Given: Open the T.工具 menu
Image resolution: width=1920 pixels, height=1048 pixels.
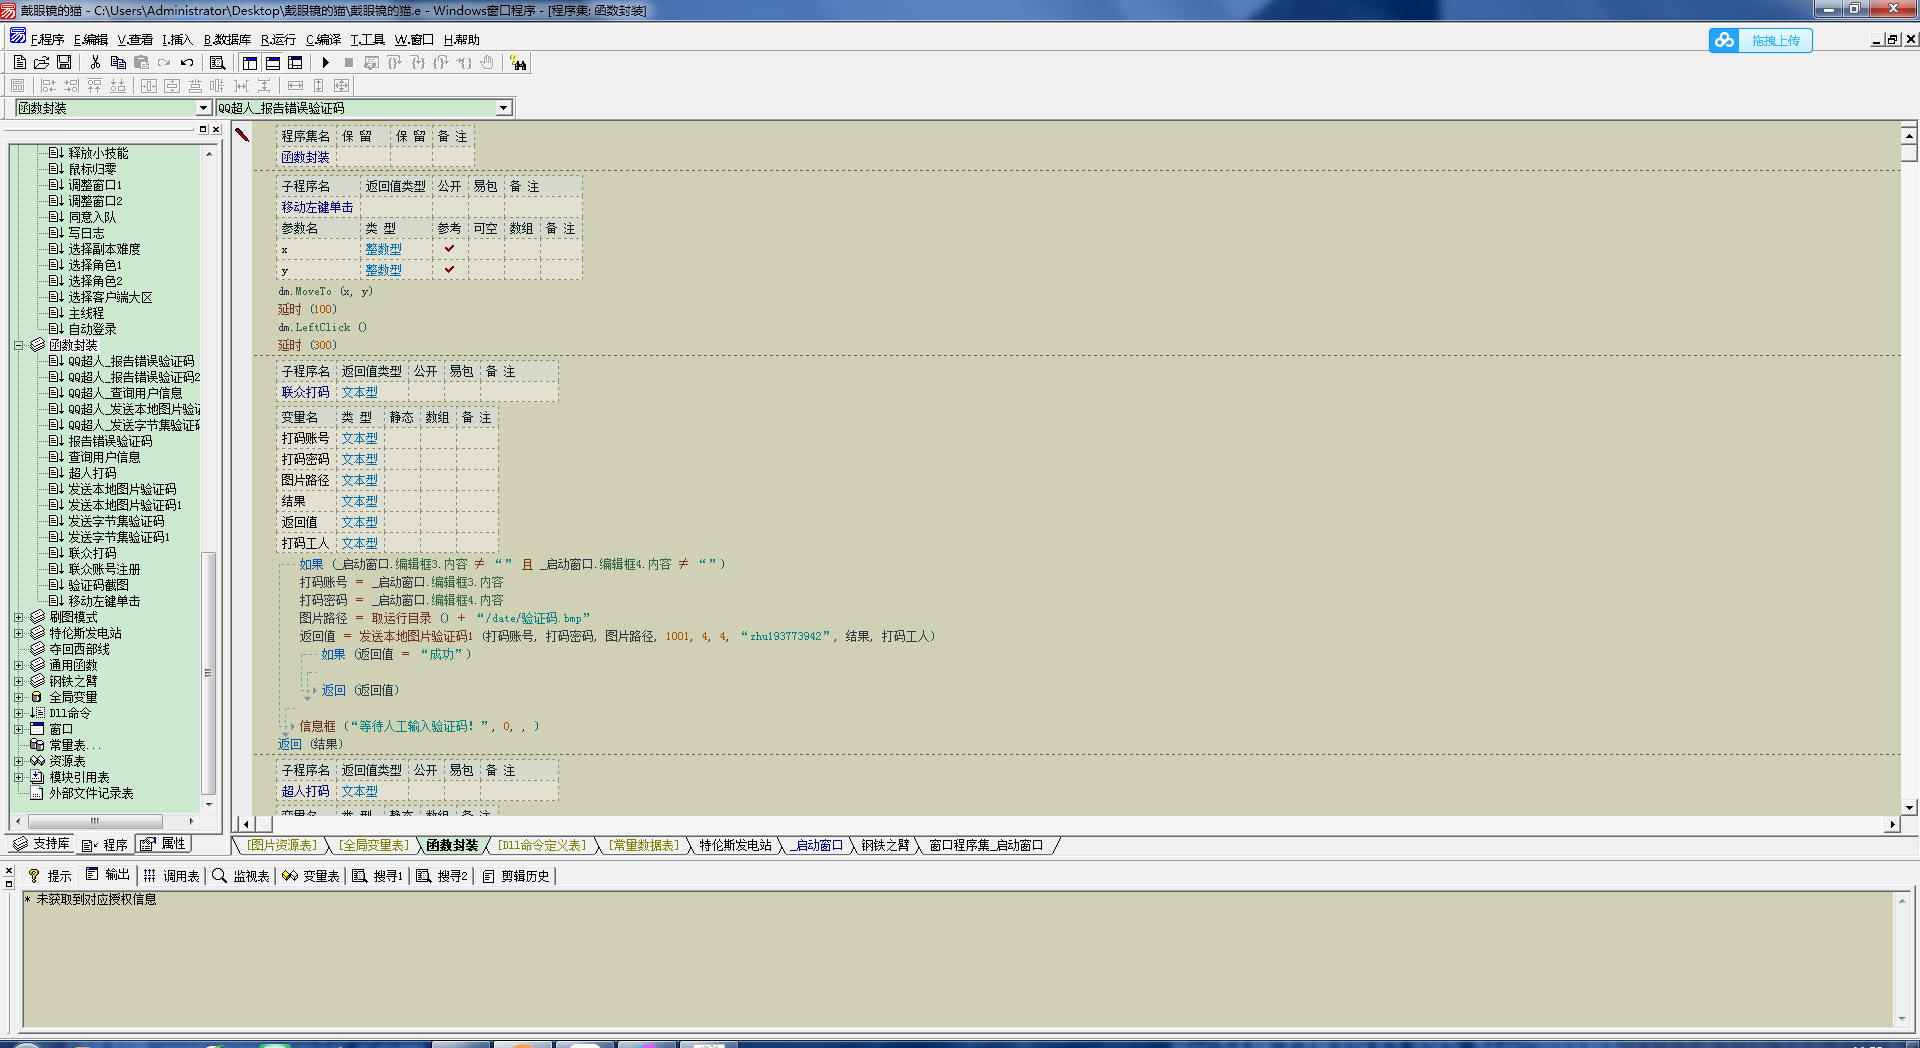Looking at the screenshot, I should click(367, 40).
